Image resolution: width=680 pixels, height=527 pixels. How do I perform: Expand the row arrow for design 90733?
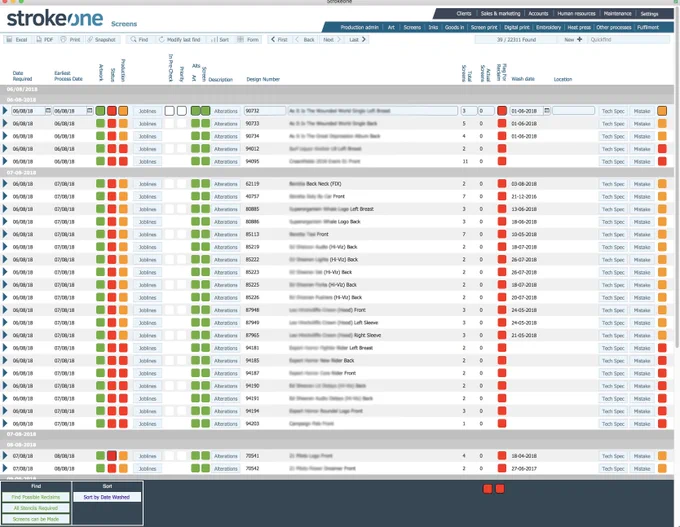5,123
